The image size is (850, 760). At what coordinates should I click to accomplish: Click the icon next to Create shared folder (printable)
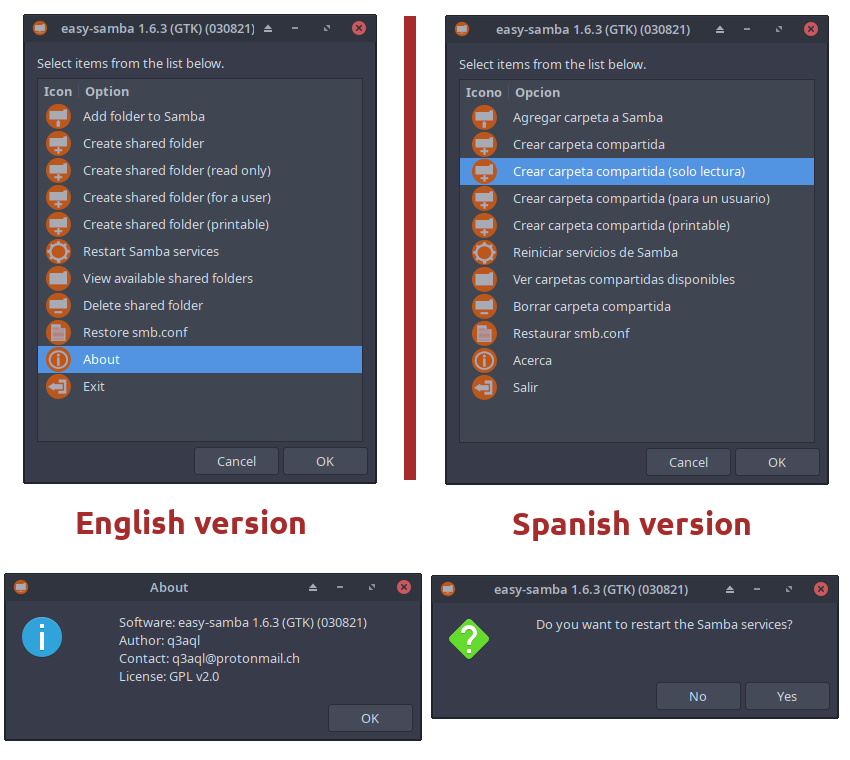tap(58, 224)
